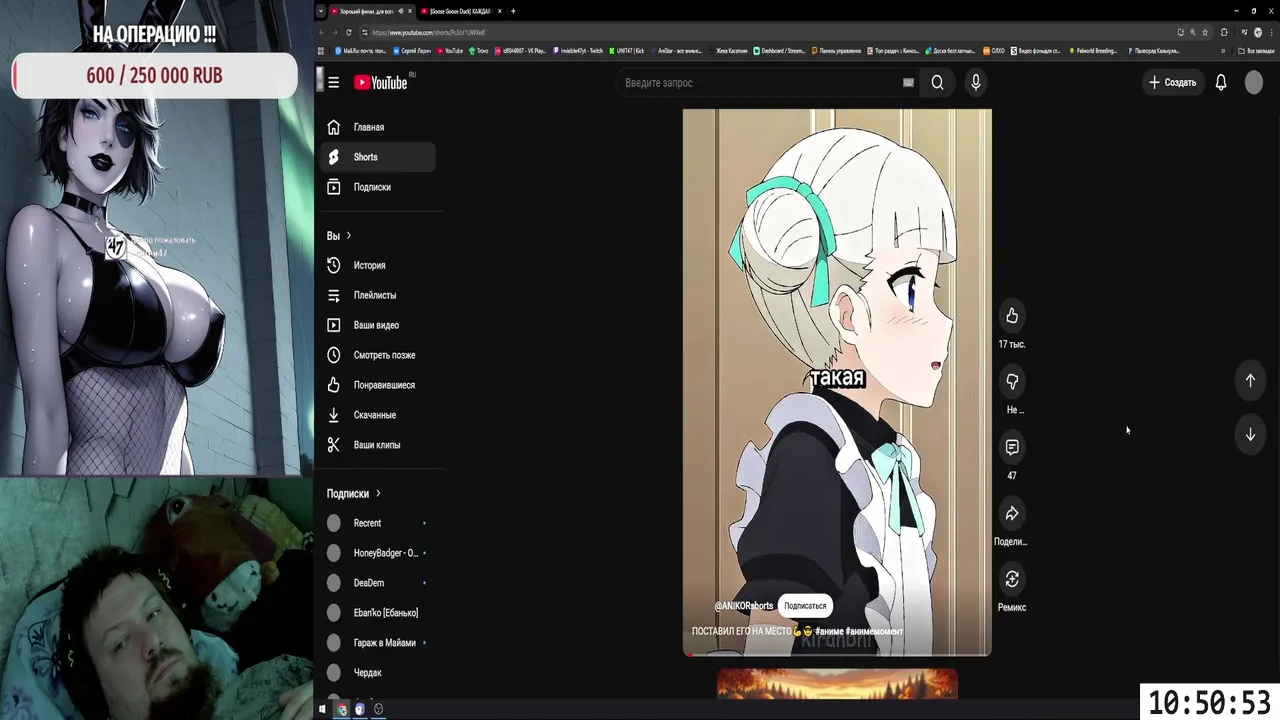
Task: Open the browser extensions puzzle icon
Action: pos(1224,32)
